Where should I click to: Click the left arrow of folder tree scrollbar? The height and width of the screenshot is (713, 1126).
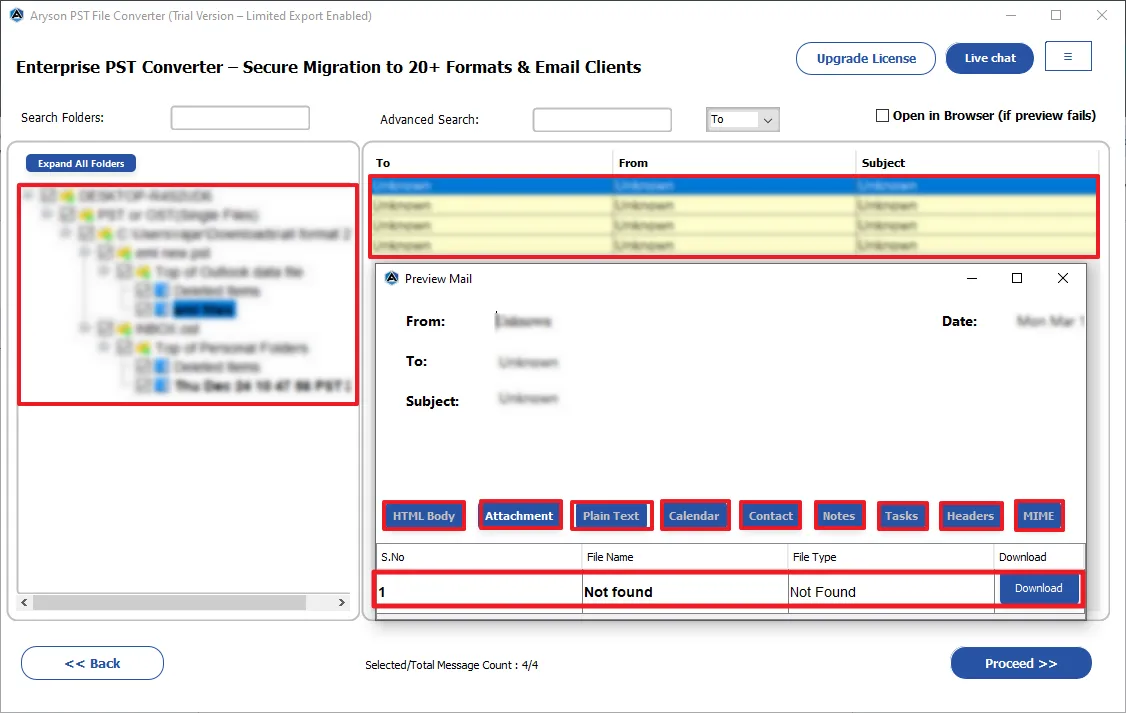[x=24, y=602]
